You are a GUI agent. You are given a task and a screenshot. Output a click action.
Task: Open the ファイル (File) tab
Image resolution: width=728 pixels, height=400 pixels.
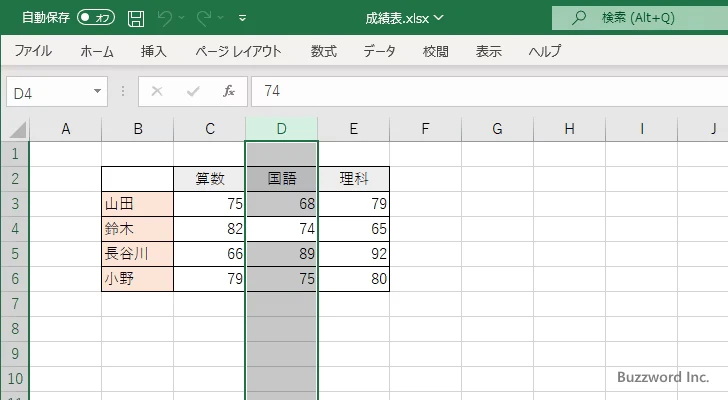pyautogui.click(x=33, y=51)
